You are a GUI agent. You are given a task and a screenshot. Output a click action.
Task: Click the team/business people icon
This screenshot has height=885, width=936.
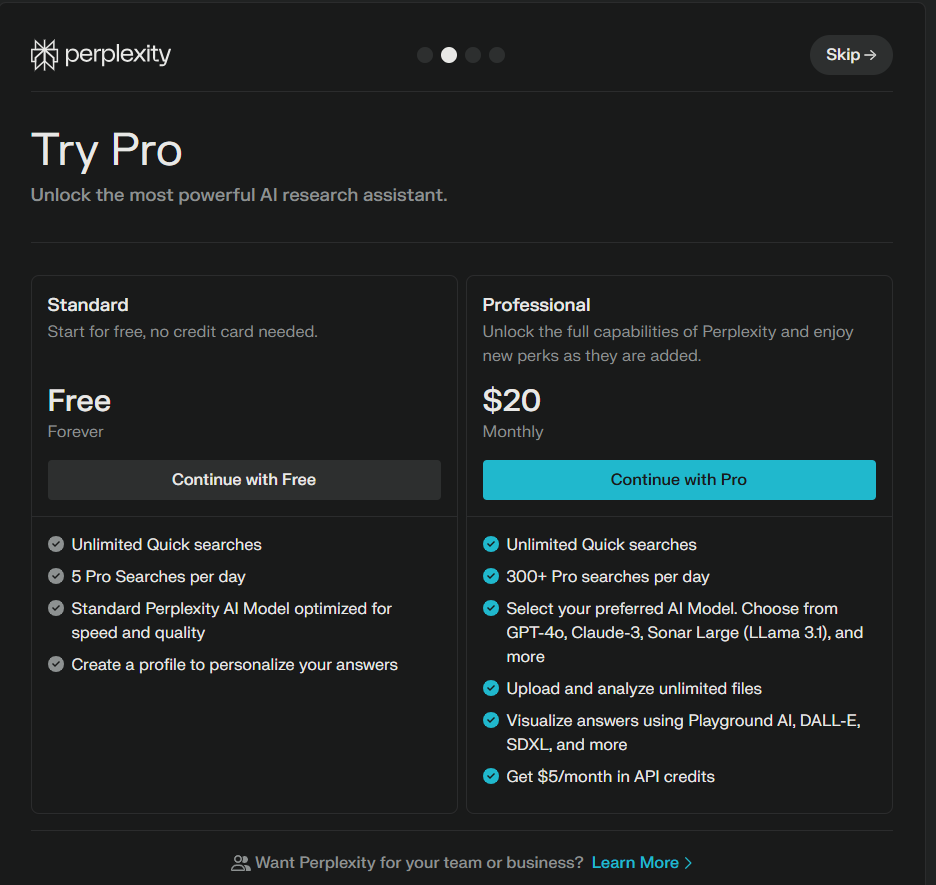tap(240, 862)
